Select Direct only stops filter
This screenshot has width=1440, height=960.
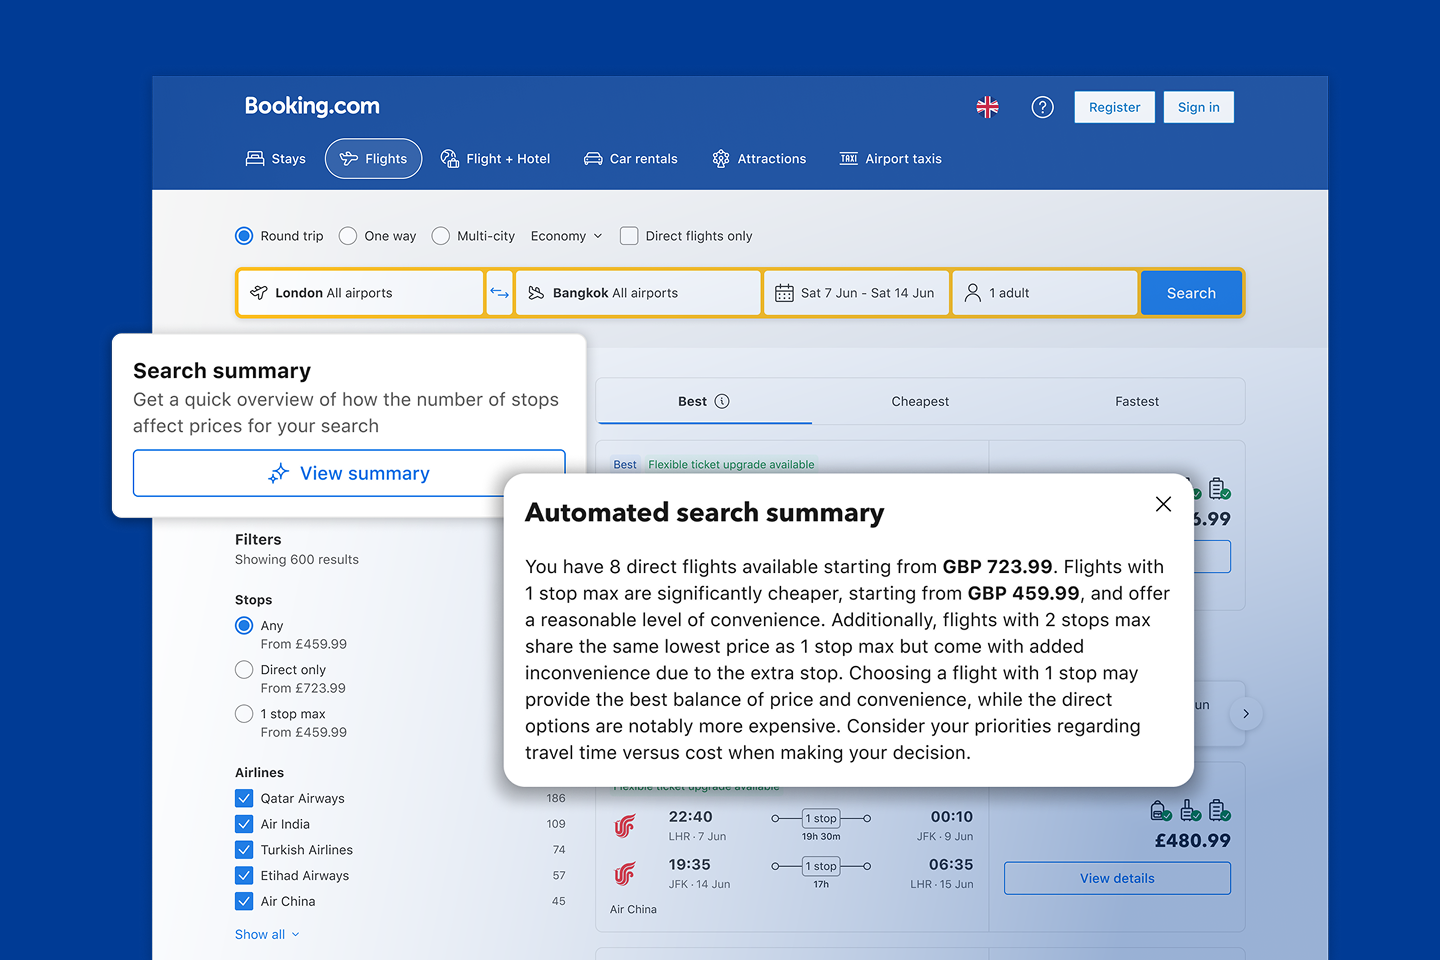[244, 670]
